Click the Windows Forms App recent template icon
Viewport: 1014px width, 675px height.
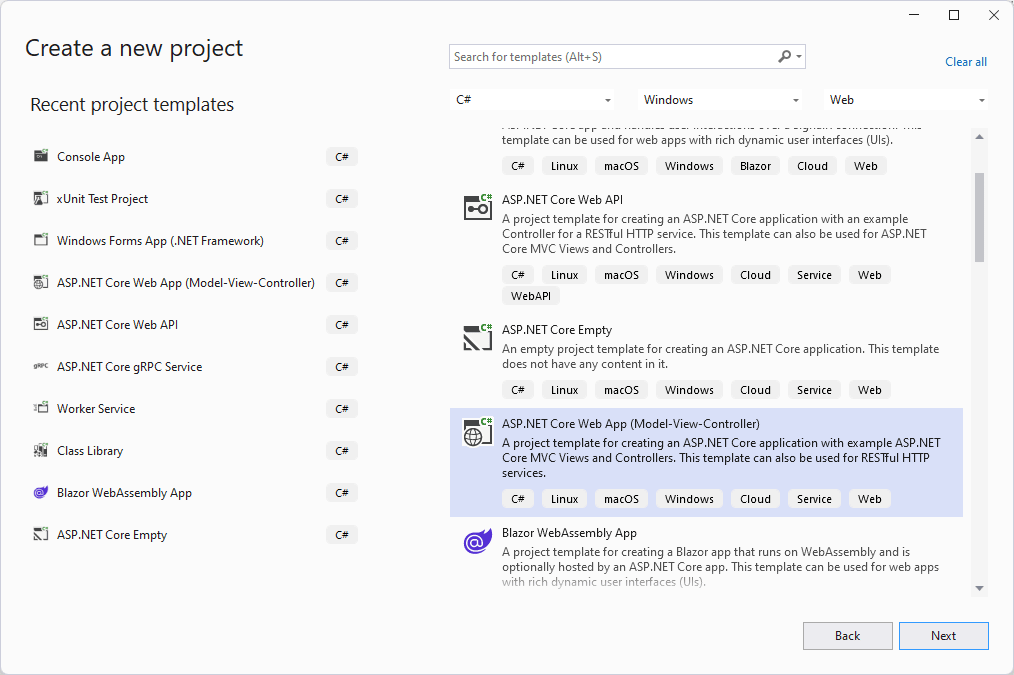(x=41, y=240)
